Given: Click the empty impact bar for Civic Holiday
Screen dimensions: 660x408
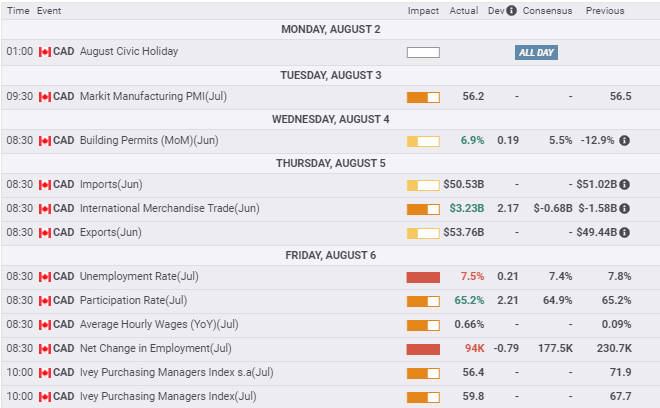Looking at the screenshot, I should point(423,52).
